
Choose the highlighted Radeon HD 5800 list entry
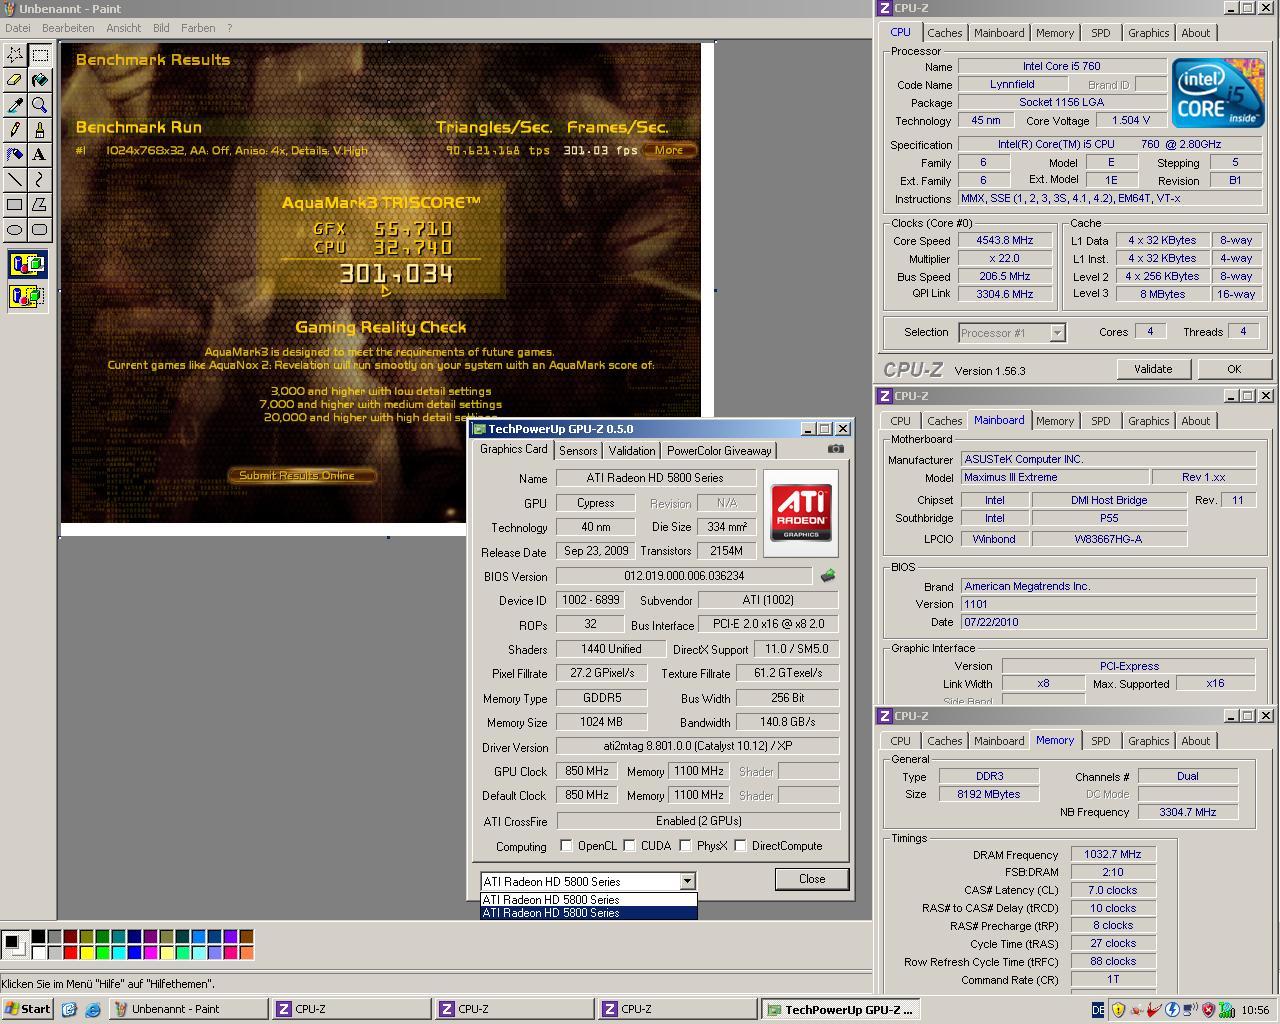[x=588, y=912]
